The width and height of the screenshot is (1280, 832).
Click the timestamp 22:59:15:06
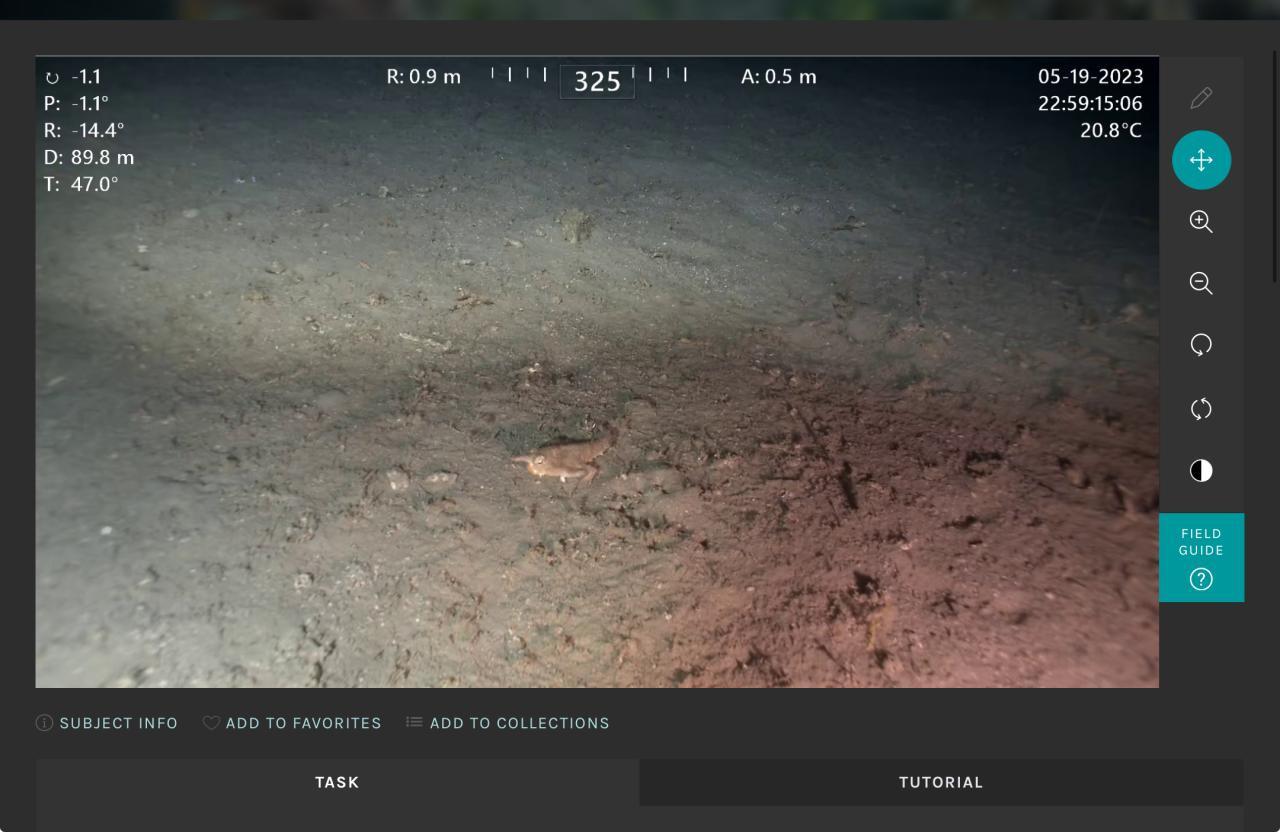(x=1090, y=103)
